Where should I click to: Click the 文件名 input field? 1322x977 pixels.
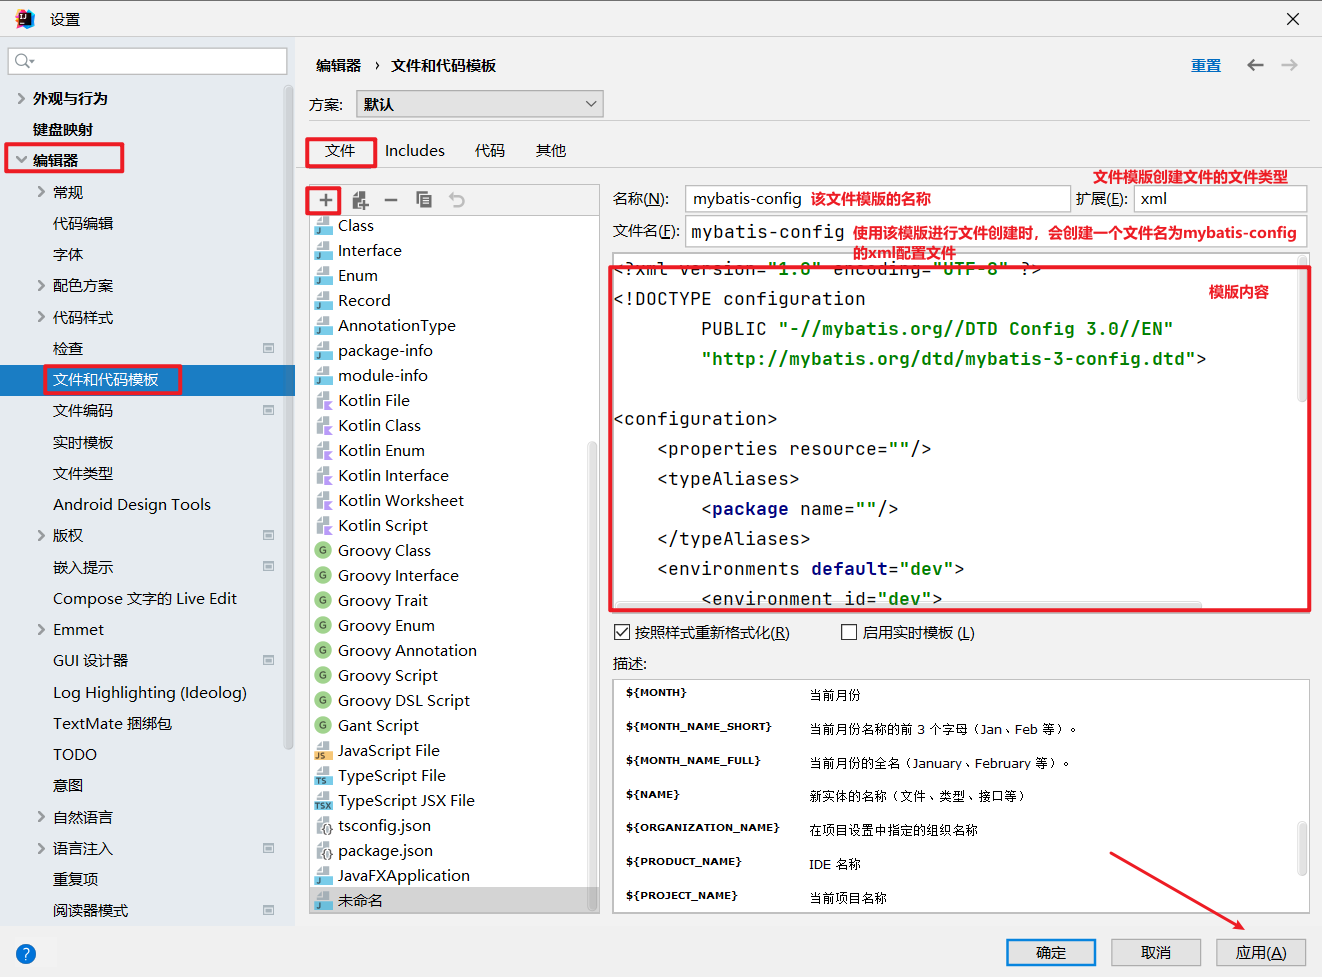[996, 231]
